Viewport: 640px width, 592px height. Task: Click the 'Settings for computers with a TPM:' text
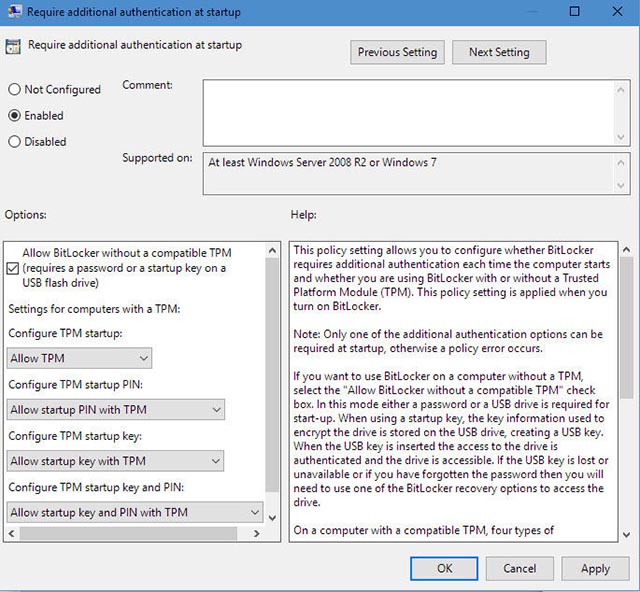pyautogui.click(x=94, y=309)
